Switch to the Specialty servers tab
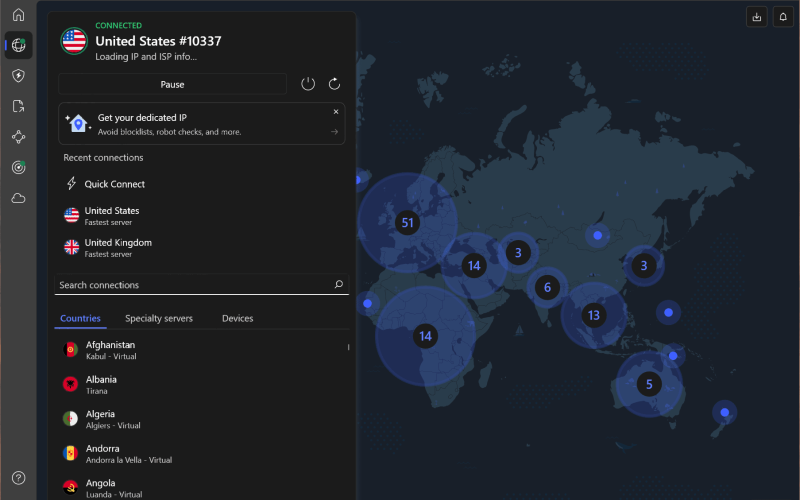 [158, 319]
